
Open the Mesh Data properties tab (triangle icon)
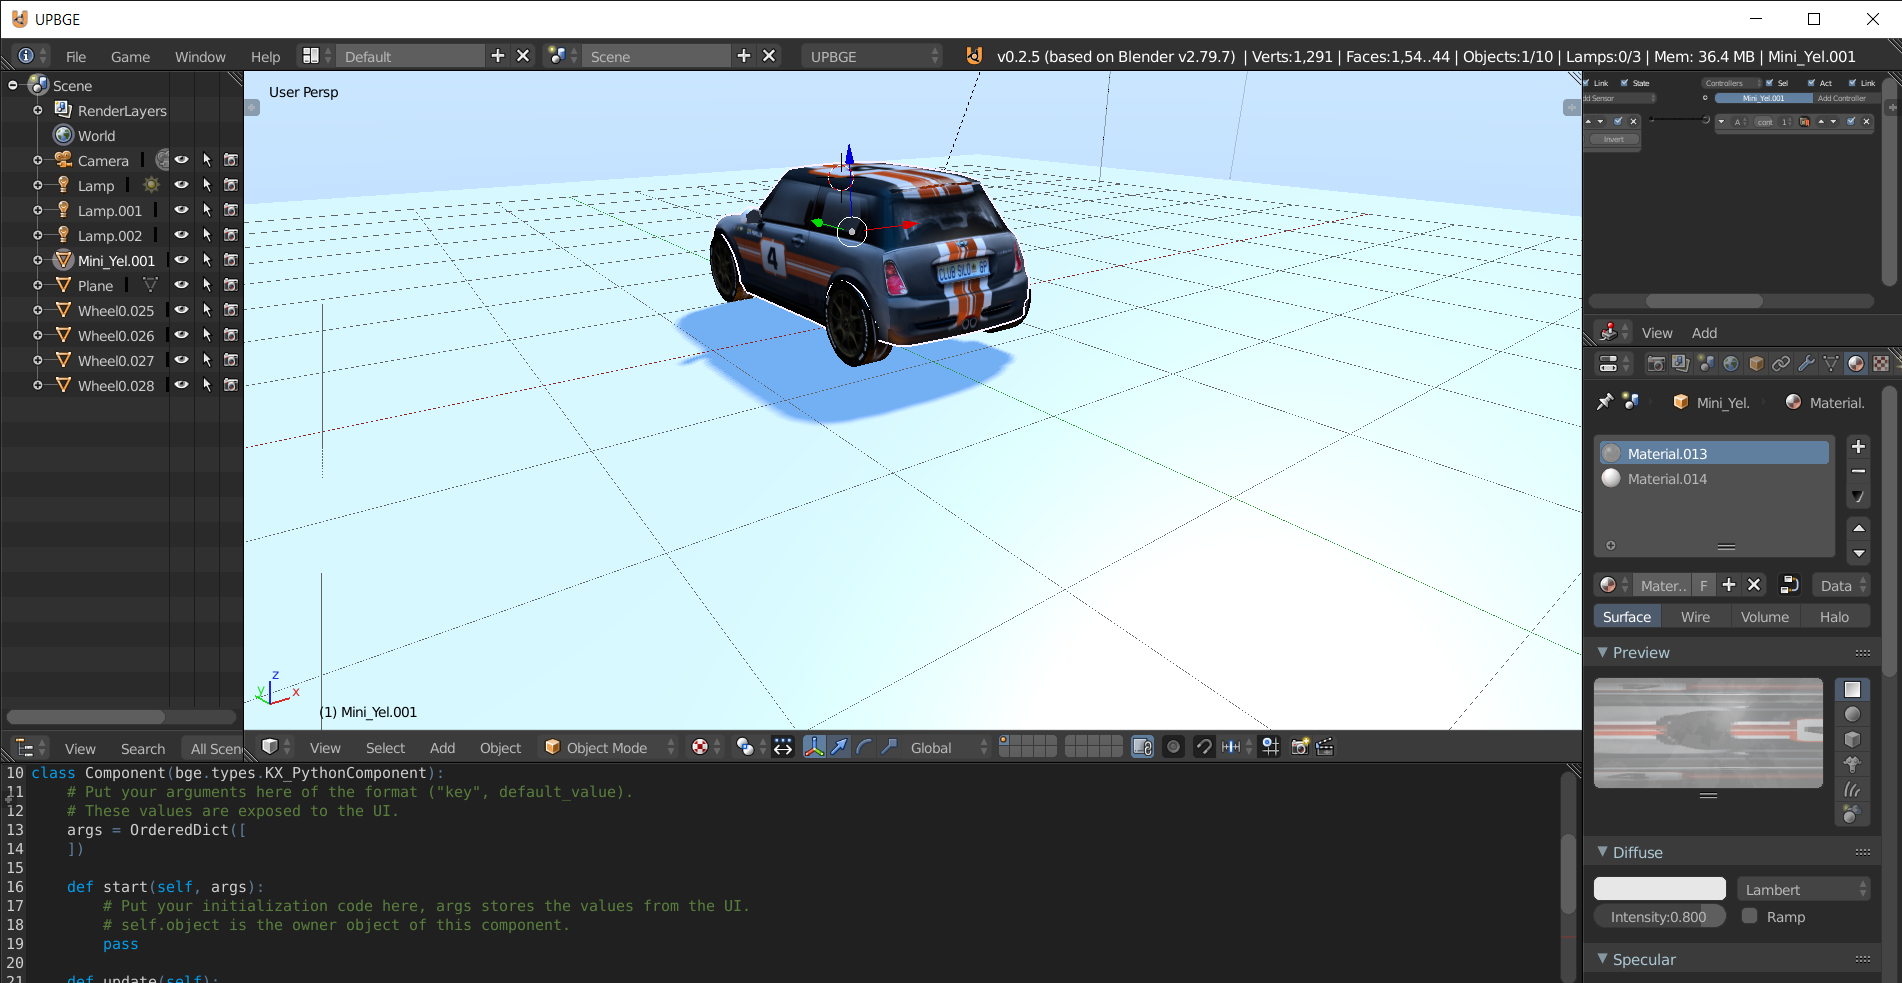1831,364
